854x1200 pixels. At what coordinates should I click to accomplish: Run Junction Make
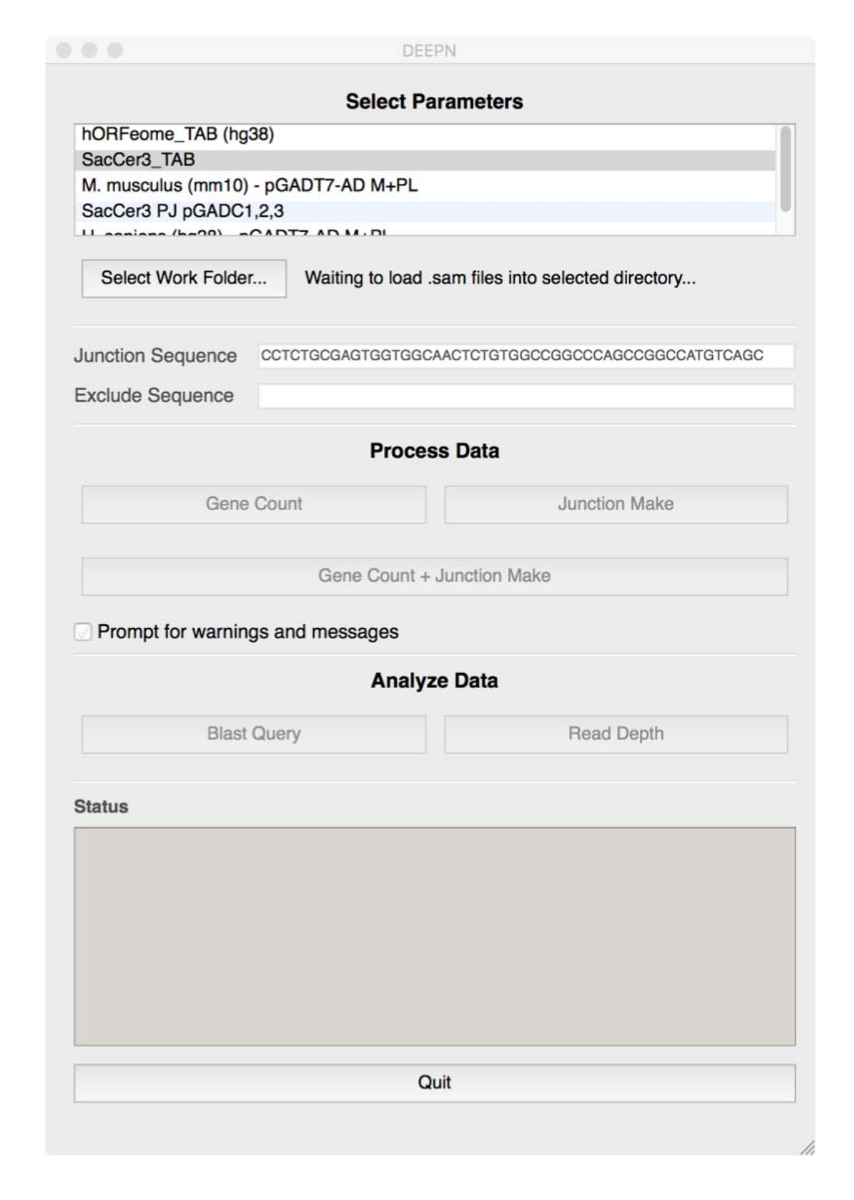(x=615, y=504)
